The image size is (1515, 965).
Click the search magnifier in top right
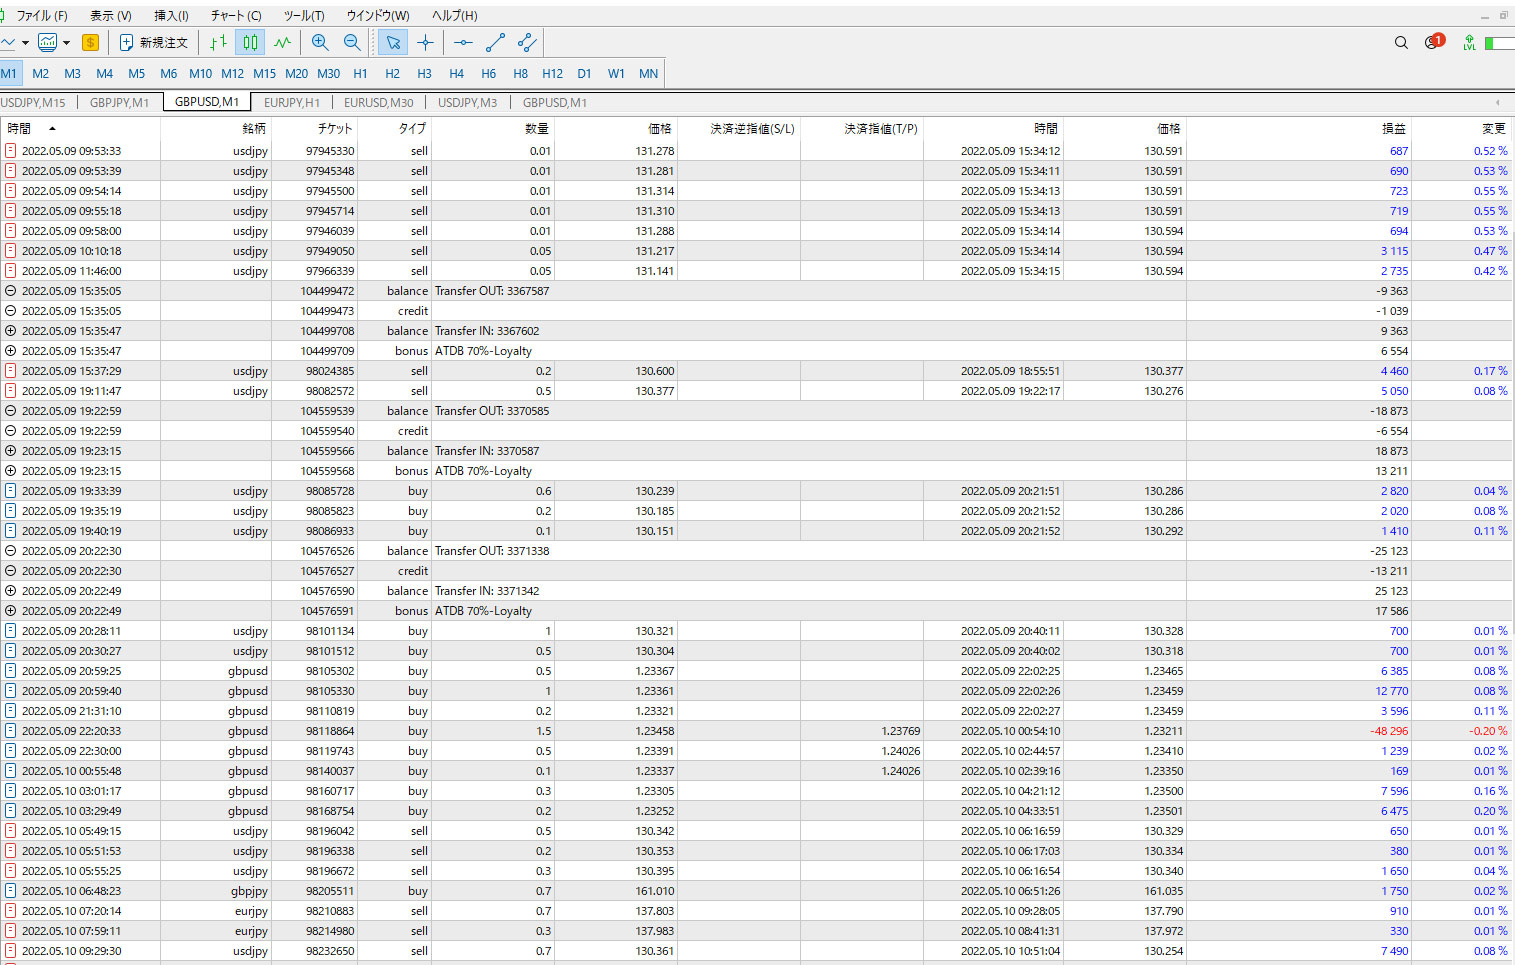[1401, 42]
